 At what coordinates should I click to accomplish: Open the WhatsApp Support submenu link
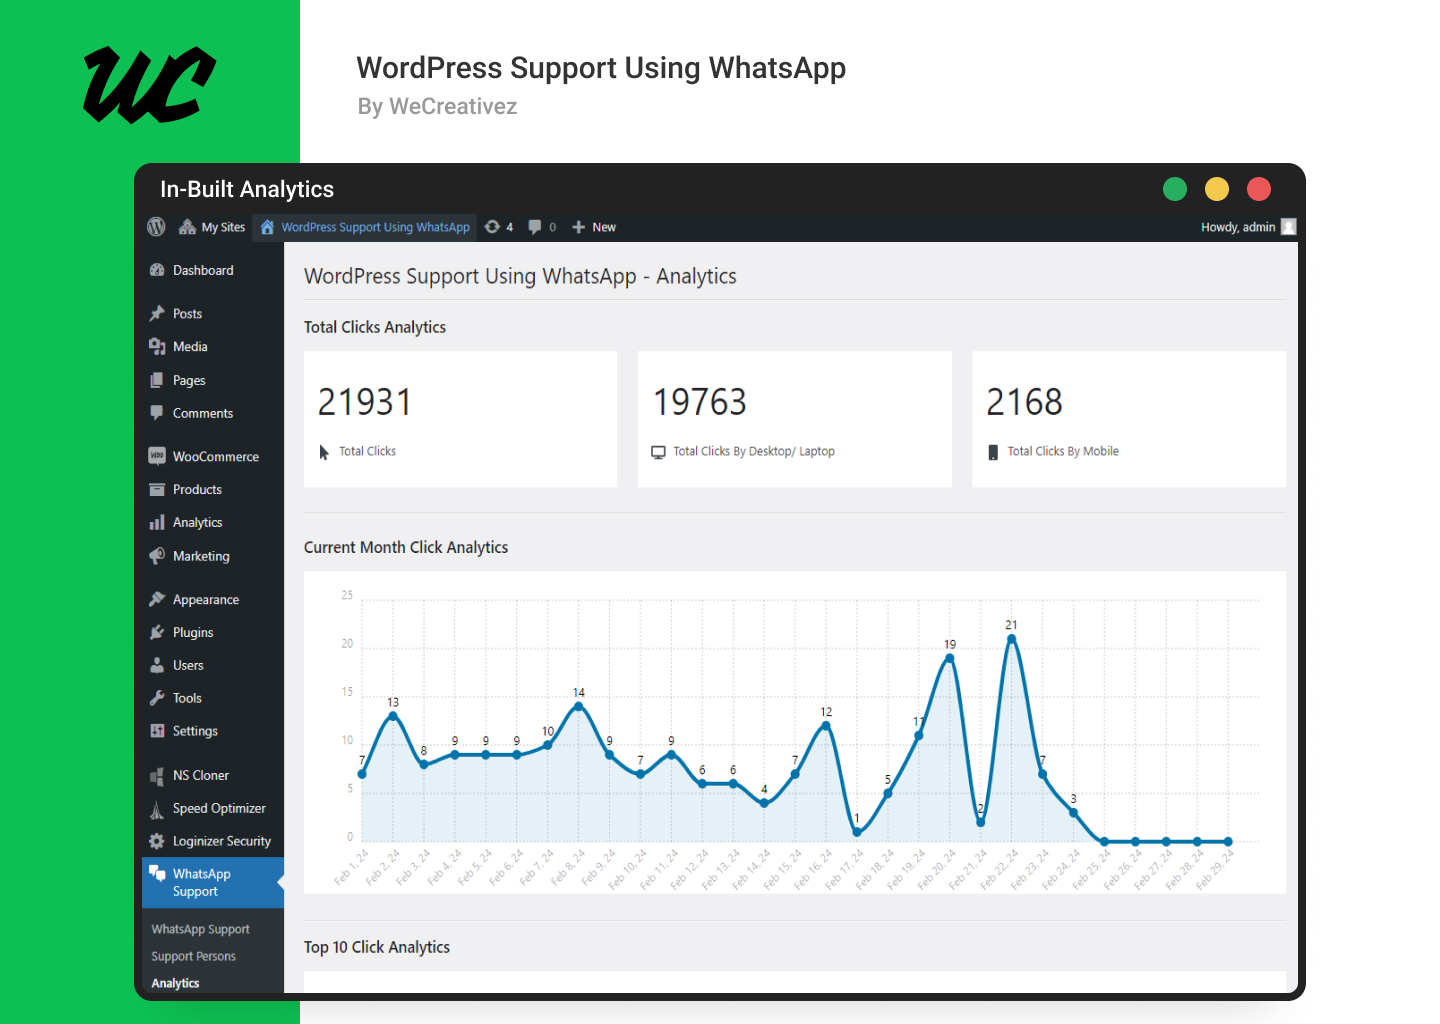(x=200, y=930)
